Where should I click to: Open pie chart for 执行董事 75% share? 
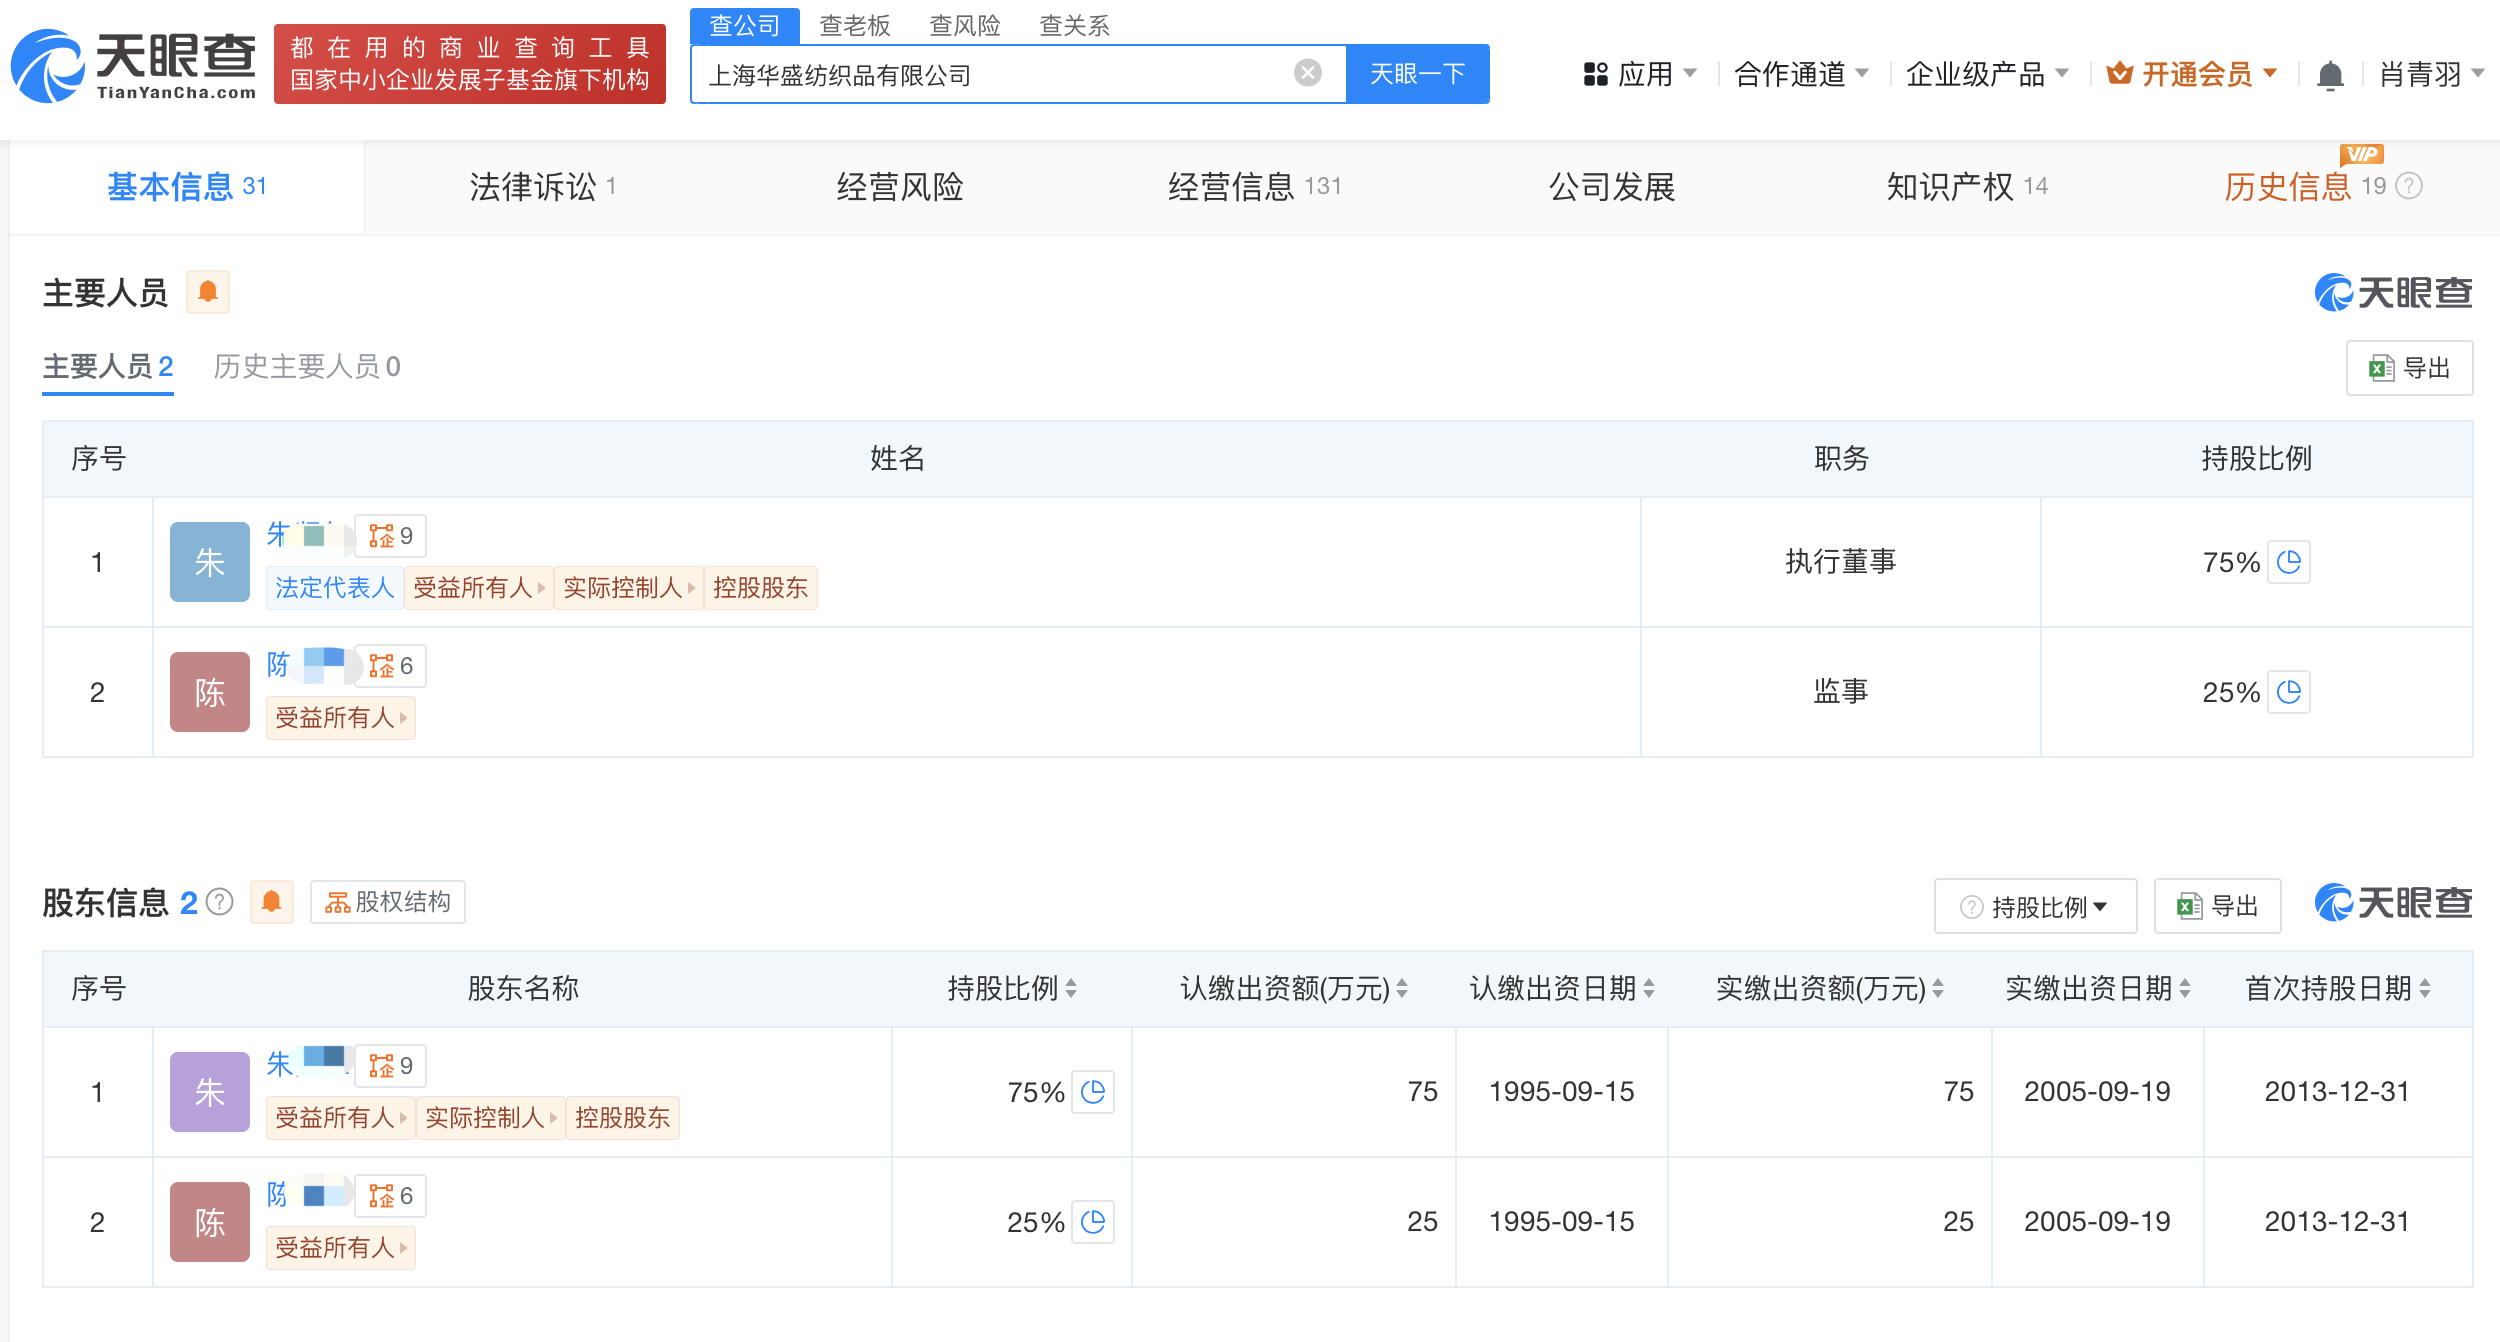click(2288, 562)
